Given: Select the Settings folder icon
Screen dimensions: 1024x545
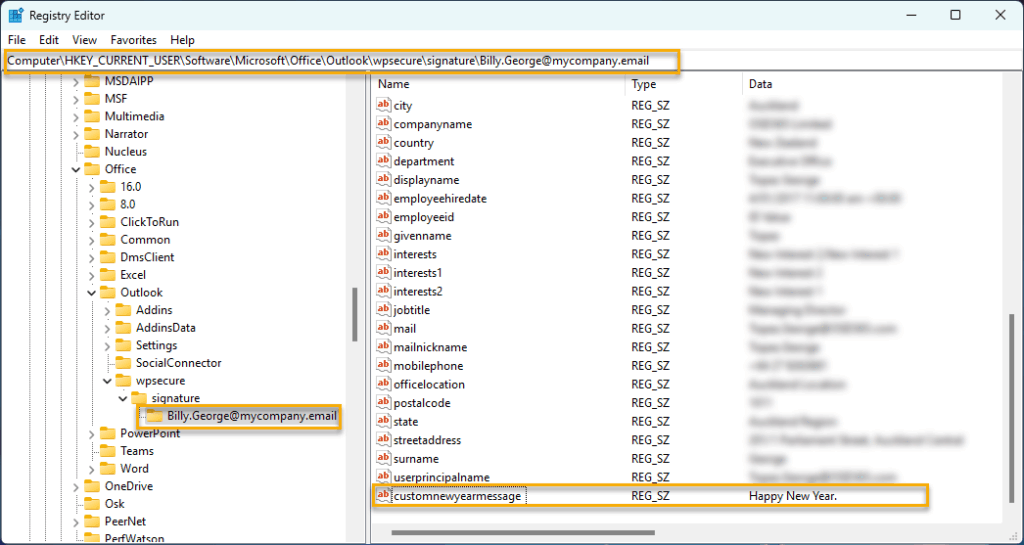Looking at the screenshot, I should pos(123,345).
